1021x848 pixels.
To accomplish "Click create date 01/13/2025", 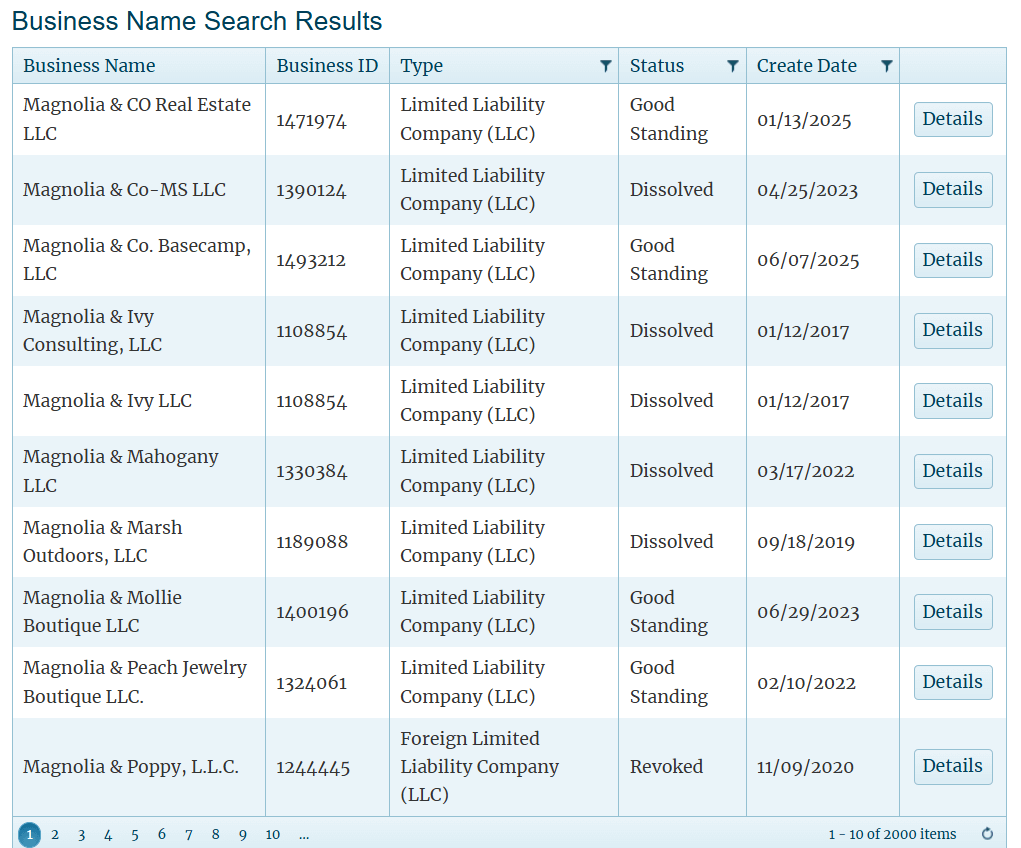I will coord(804,120).
